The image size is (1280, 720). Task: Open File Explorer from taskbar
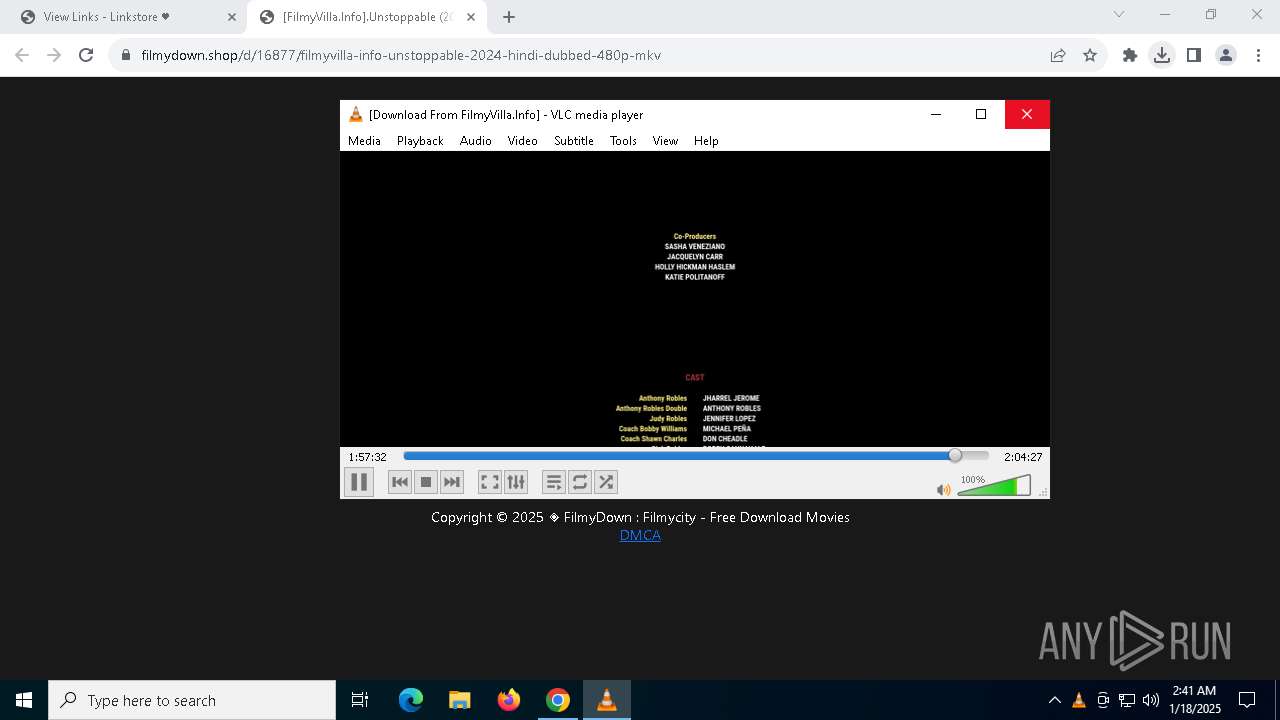459,700
